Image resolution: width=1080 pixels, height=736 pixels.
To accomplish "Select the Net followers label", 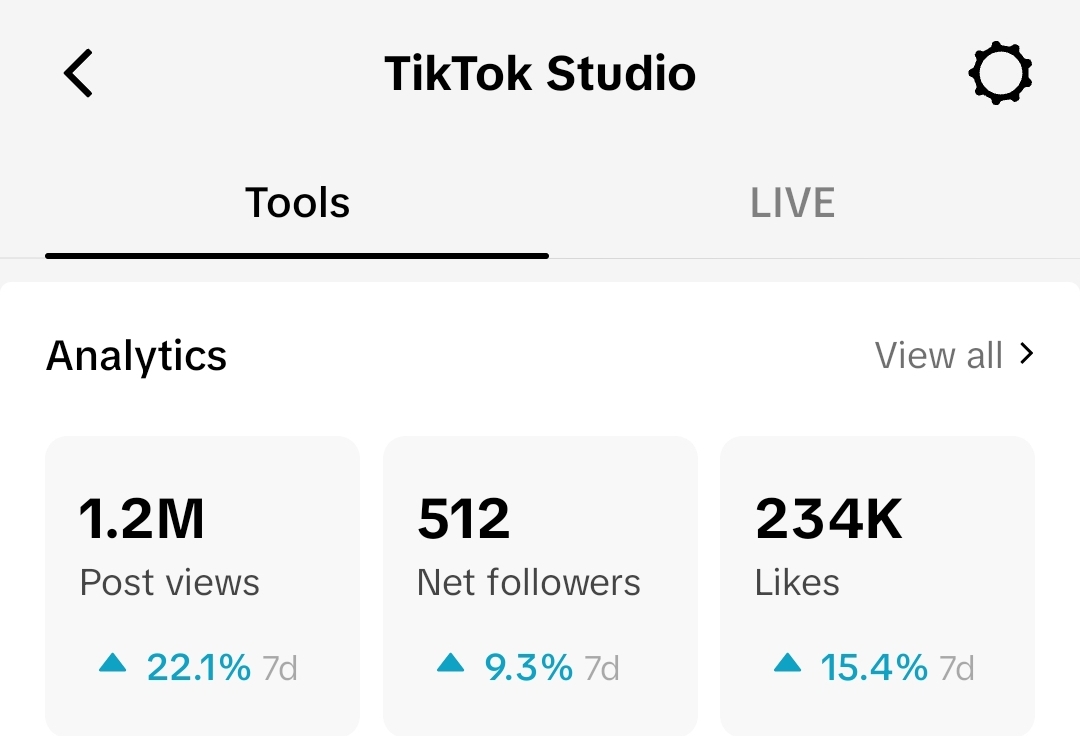I will pyautogui.click(x=528, y=582).
